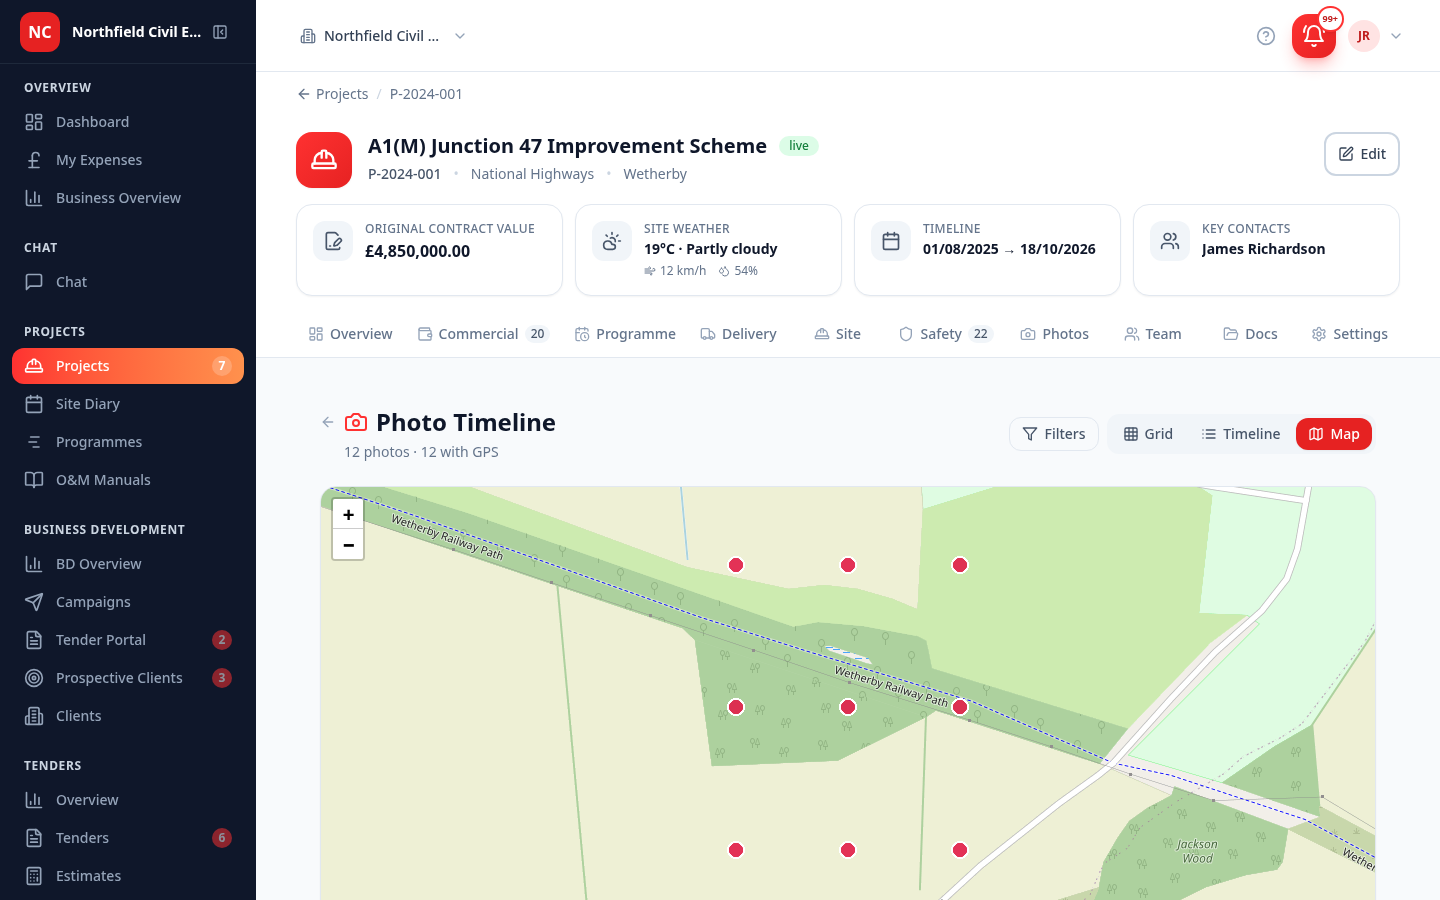
Task: Open Chat in sidebar
Action: pyautogui.click(x=128, y=282)
